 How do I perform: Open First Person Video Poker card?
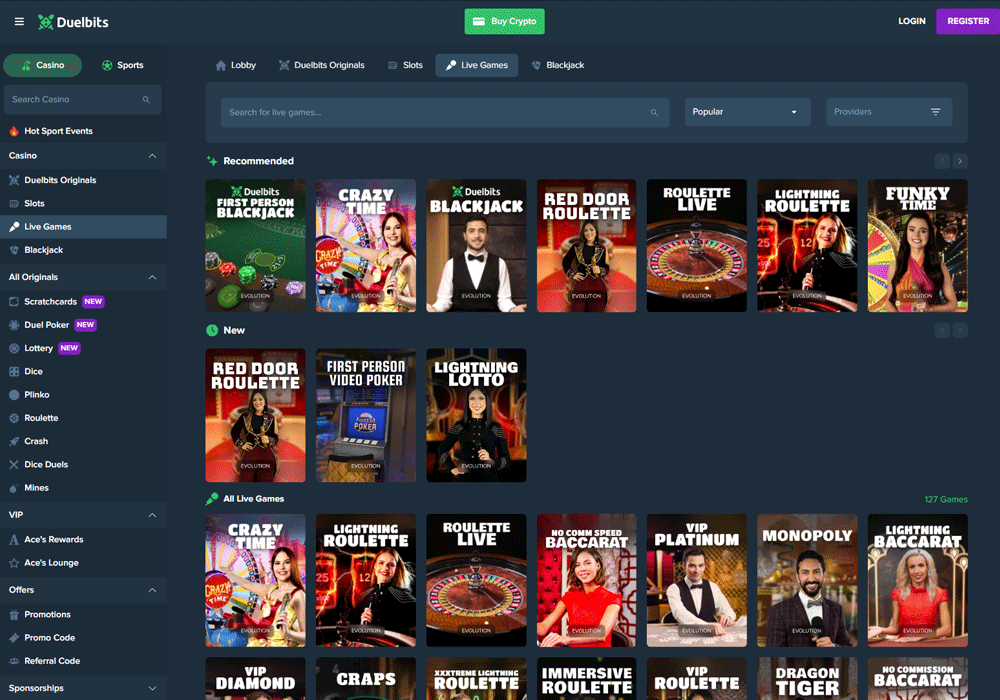tap(365, 415)
